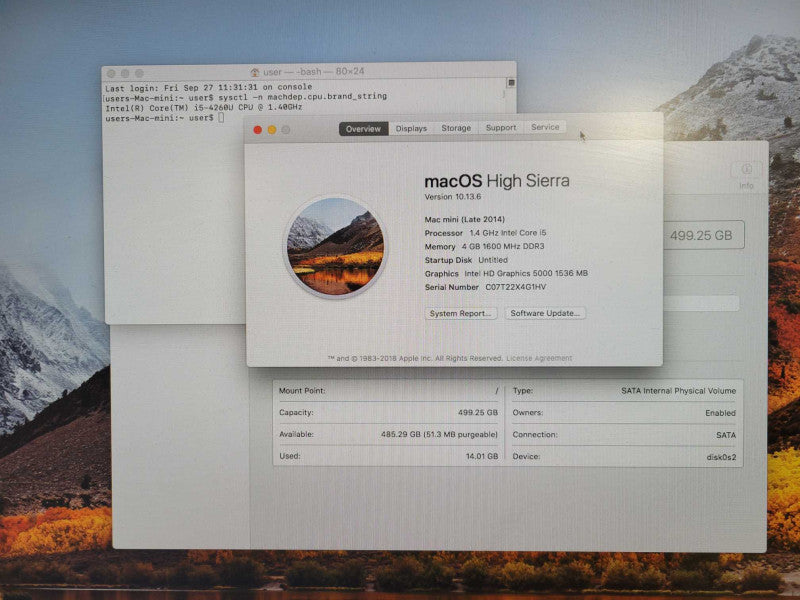Screen dimensions: 800x600
Task: Click the Device disk0s2 row
Action: tap(624, 457)
